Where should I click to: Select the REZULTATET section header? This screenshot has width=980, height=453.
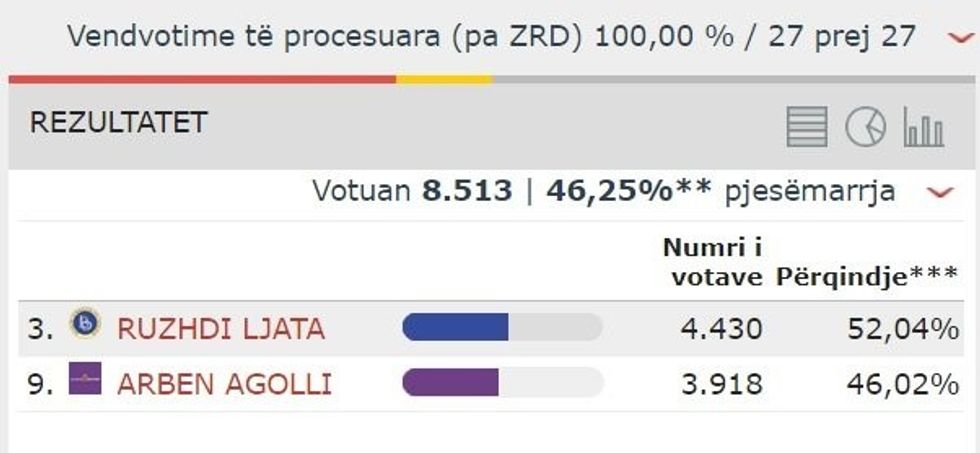(x=118, y=123)
